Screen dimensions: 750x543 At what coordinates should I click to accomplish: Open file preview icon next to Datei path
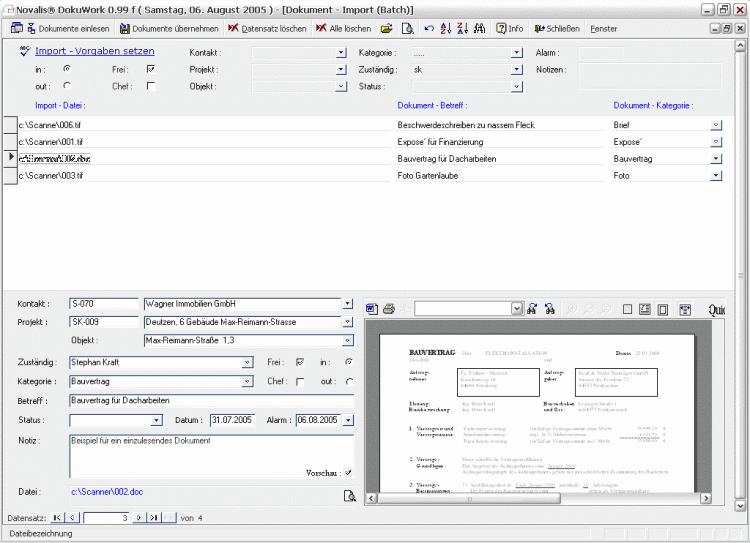click(x=349, y=495)
